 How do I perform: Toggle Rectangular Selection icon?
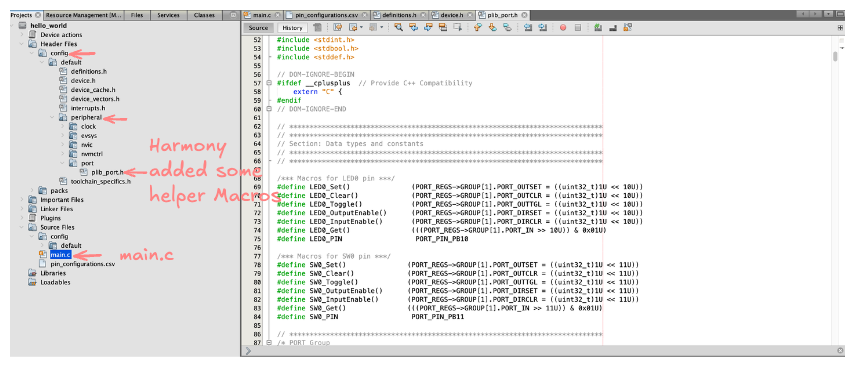[457, 27]
